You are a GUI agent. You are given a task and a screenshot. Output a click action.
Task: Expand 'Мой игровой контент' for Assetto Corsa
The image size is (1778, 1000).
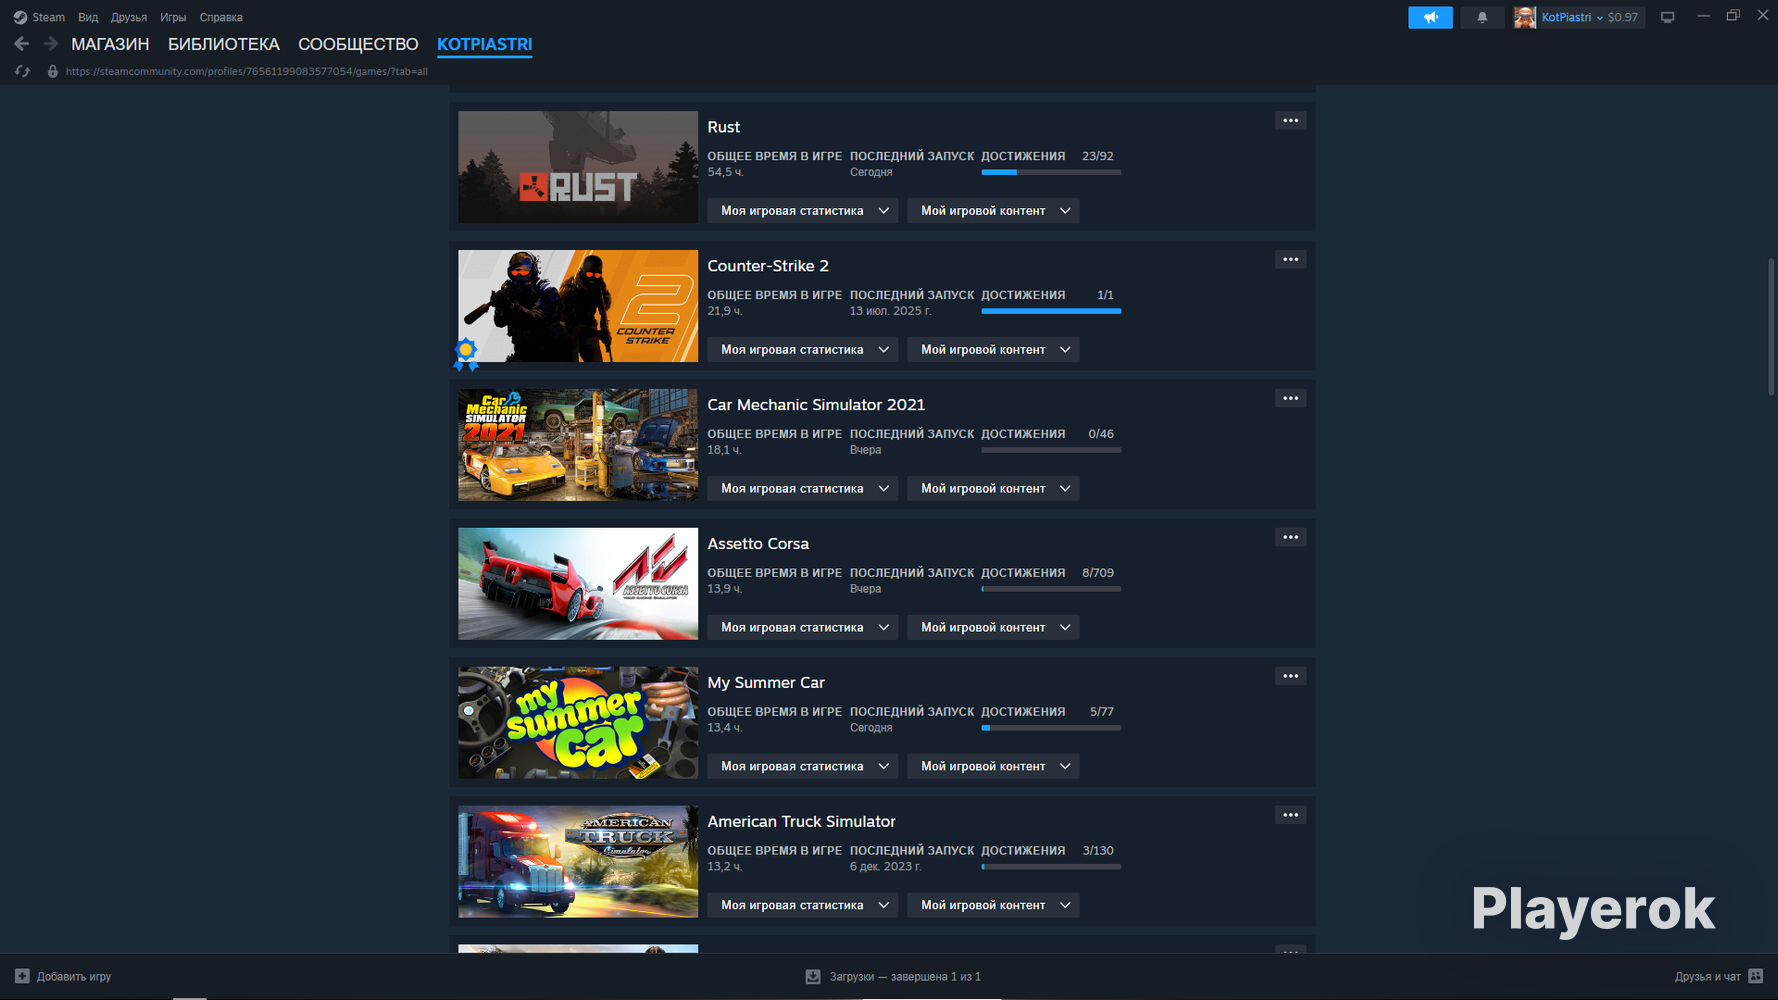[x=993, y=628]
